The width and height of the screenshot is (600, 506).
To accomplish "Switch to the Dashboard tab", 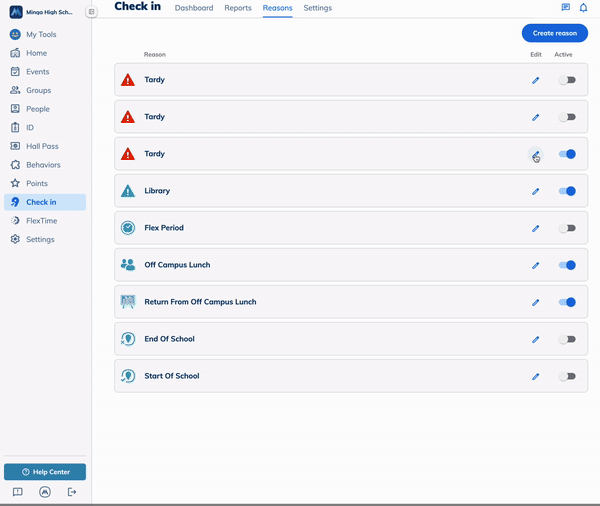I will (194, 8).
